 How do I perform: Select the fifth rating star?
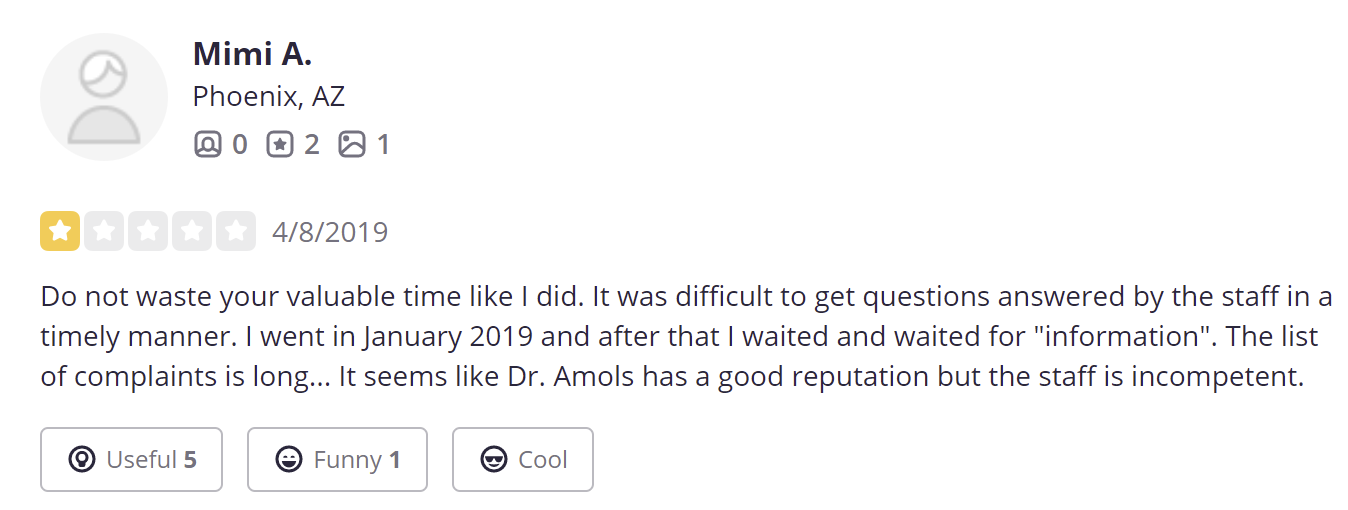(x=236, y=232)
